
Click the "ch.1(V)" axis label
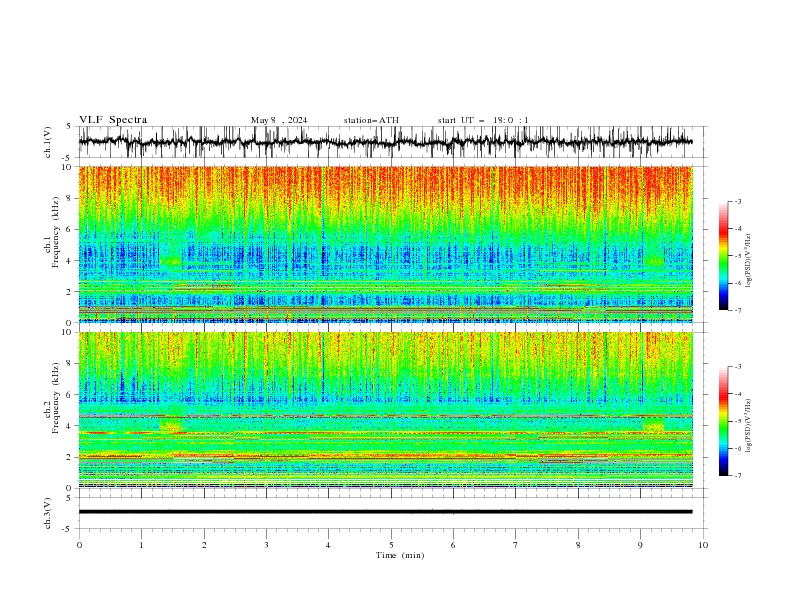pos(48,142)
